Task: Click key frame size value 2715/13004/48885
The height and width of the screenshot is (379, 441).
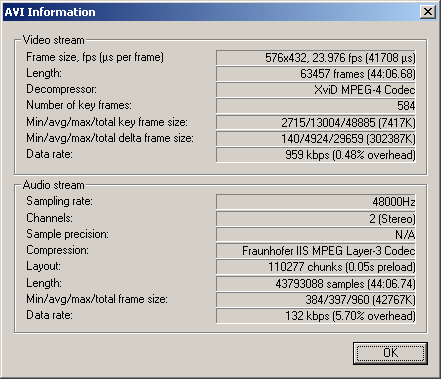Action: click(316, 122)
